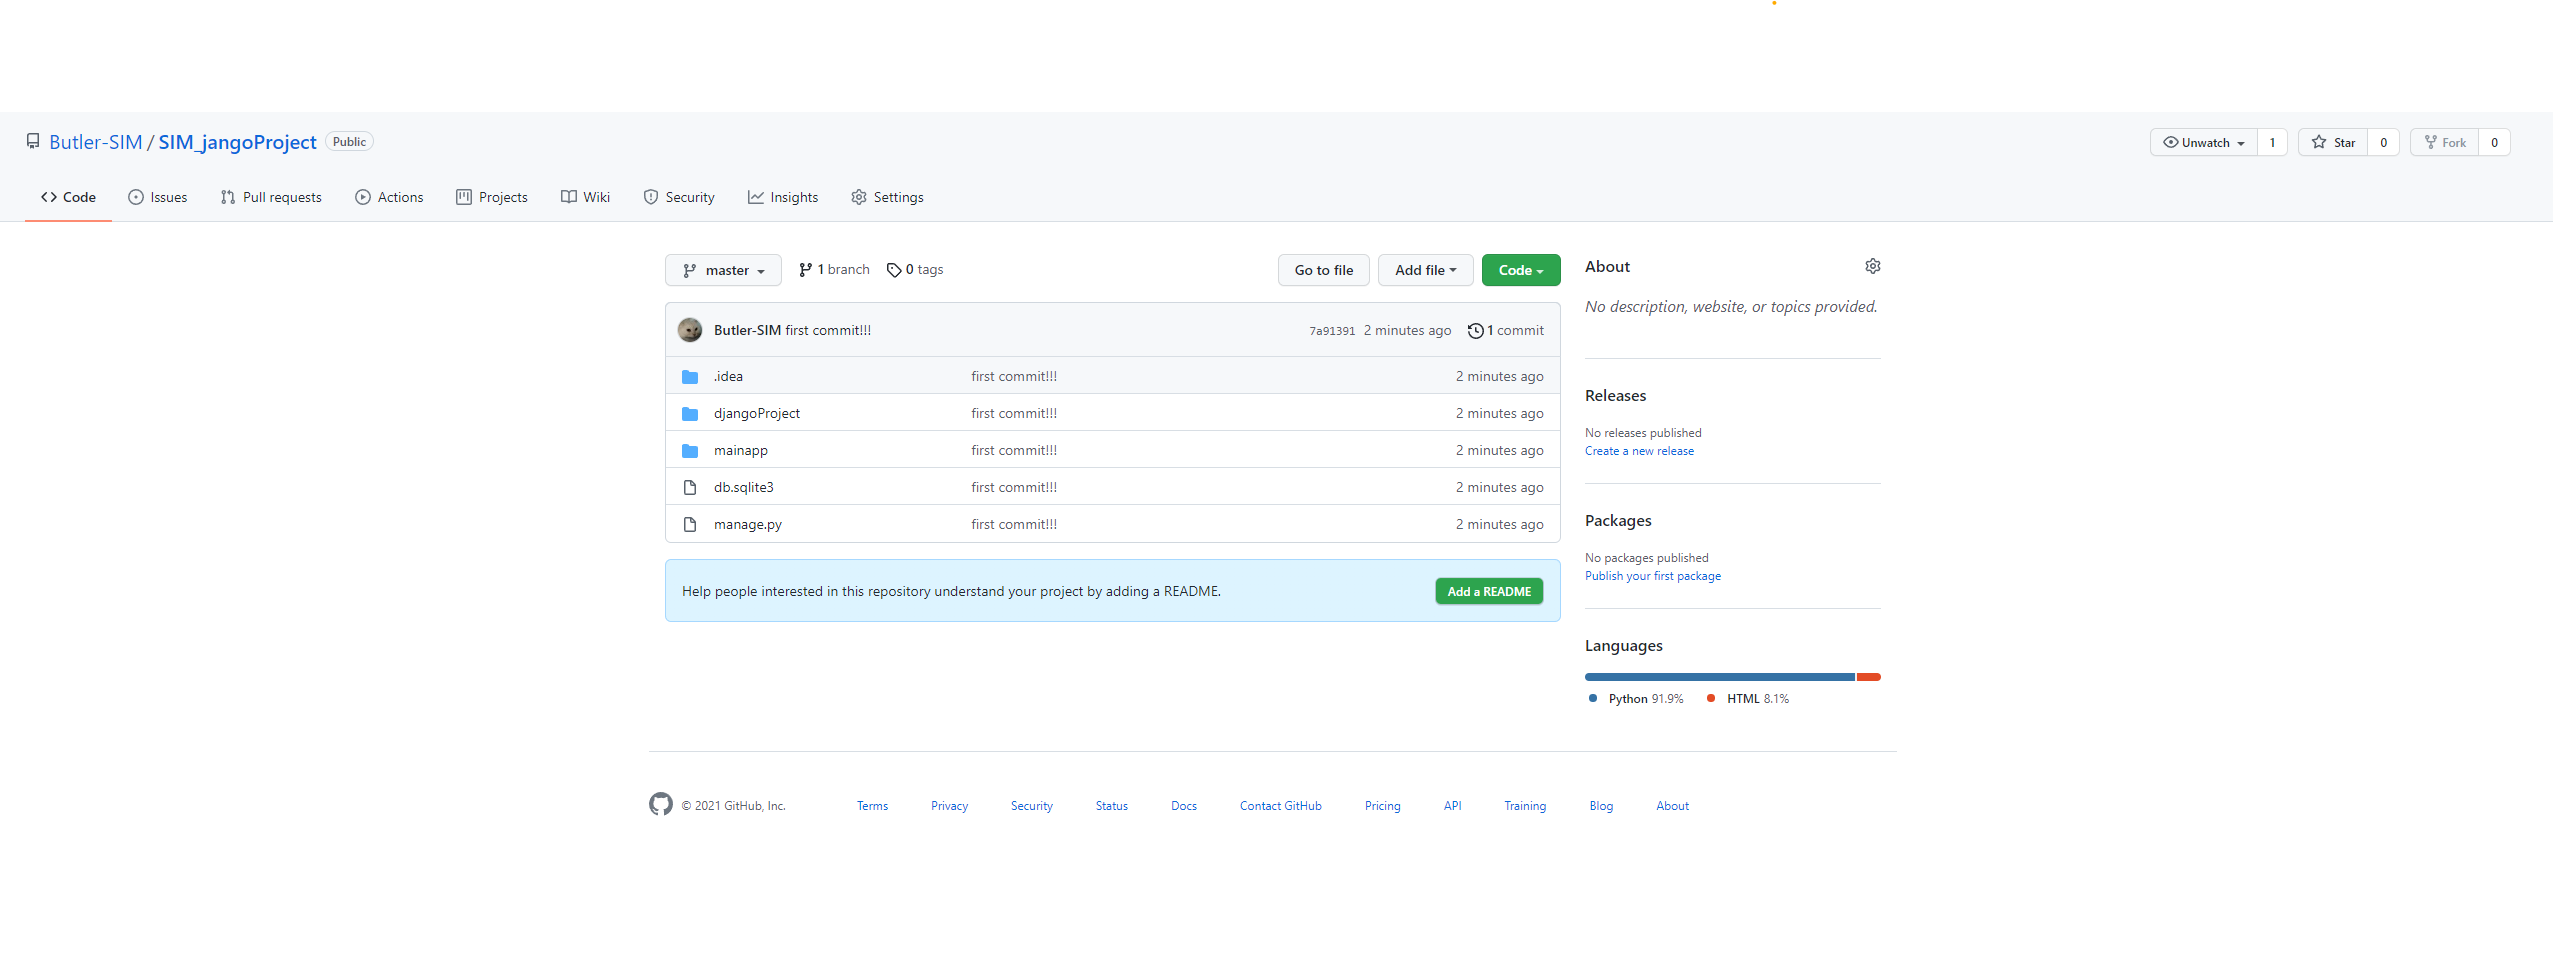Viewport: 2553px width, 970px height.
Task: Click the Security shield icon
Action: [x=651, y=197]
